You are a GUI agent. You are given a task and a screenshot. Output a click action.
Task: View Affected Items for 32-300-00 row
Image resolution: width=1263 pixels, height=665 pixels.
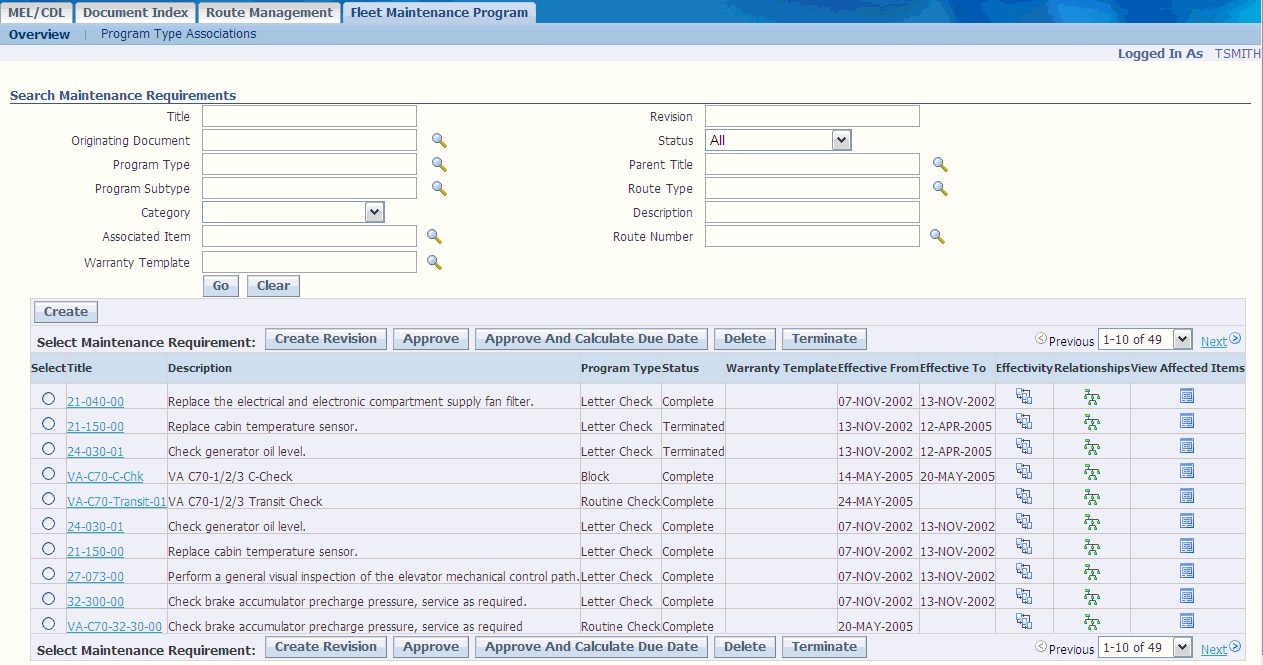(x=1187, y=596)
